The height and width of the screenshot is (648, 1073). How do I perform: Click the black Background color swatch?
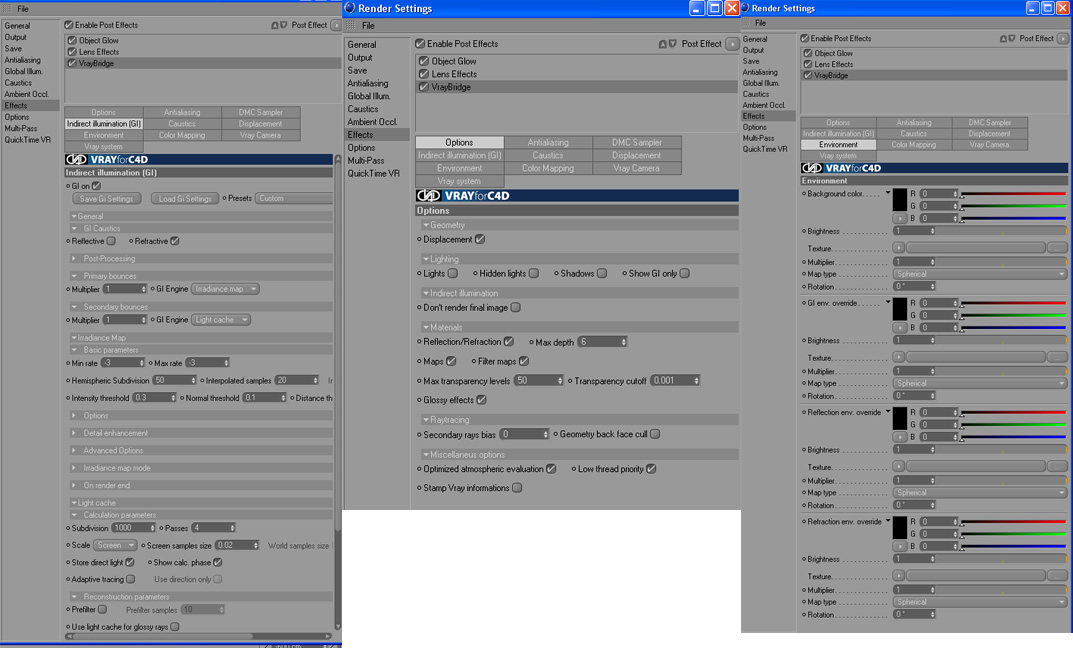[899, 200]
